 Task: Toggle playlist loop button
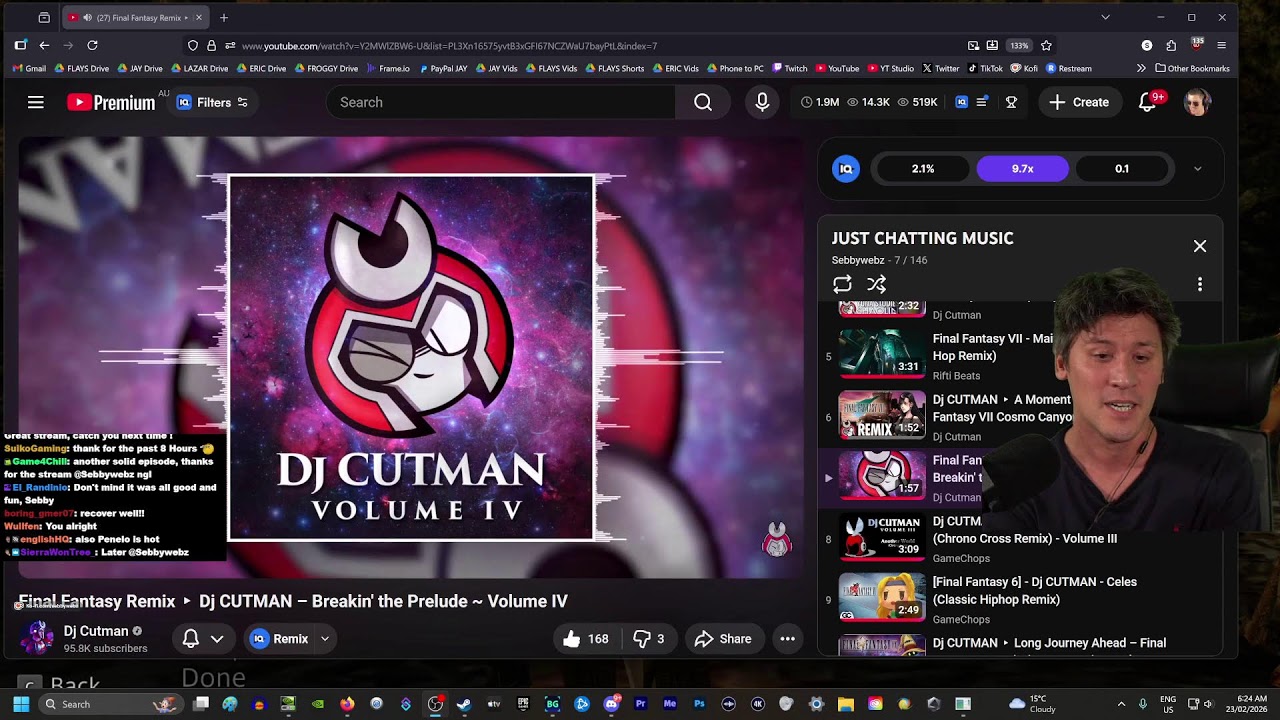842,285
